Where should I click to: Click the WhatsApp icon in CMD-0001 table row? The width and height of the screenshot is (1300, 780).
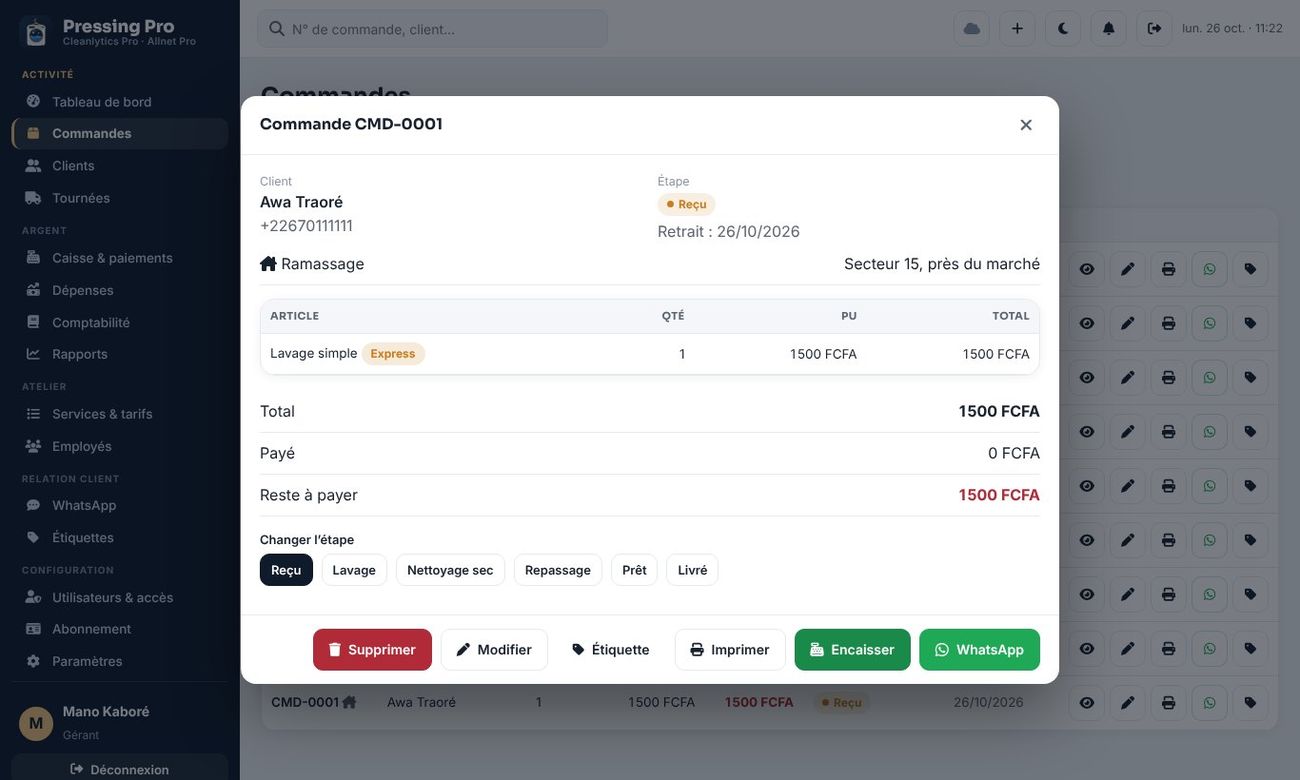[1210, 702]
